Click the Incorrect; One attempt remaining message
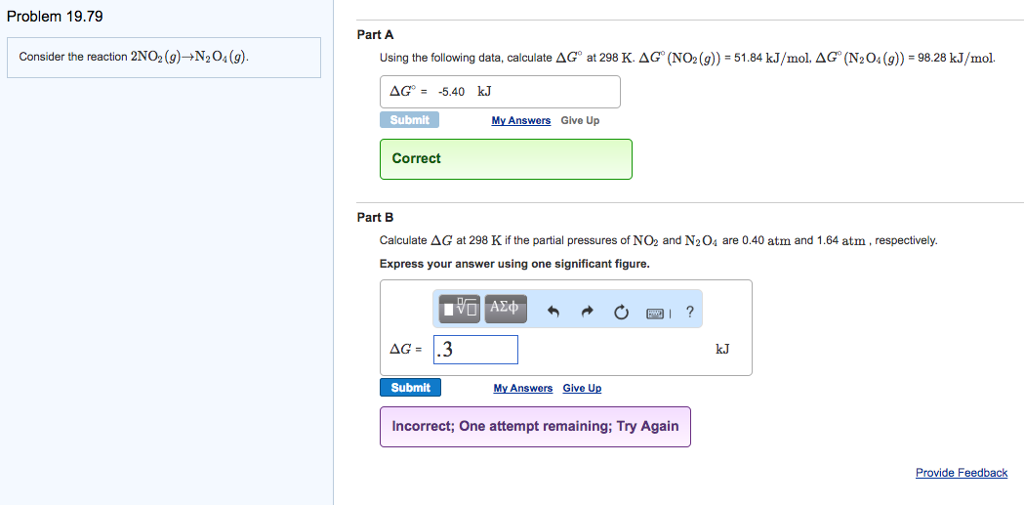 (535, 426)
